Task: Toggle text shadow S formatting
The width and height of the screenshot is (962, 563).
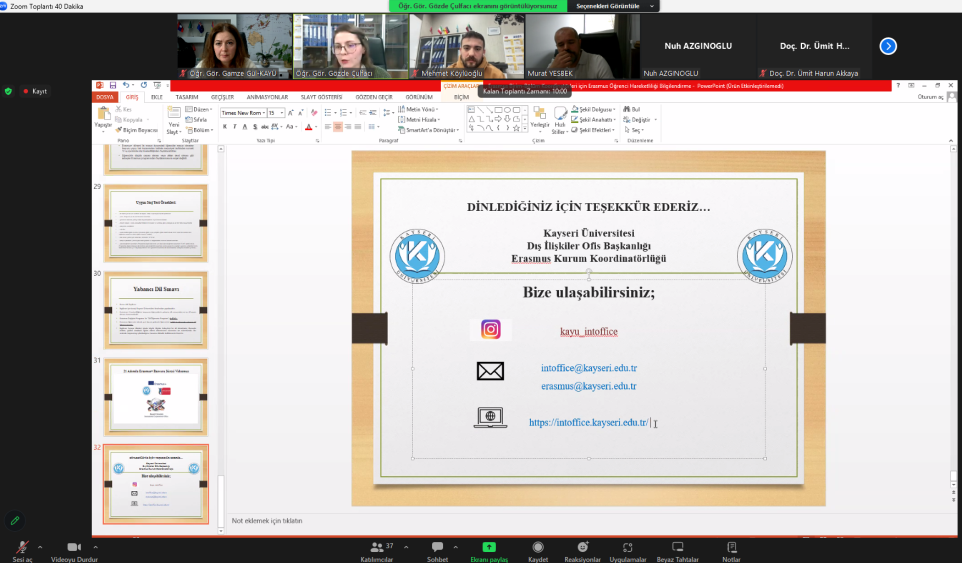Action: (255, 127)
